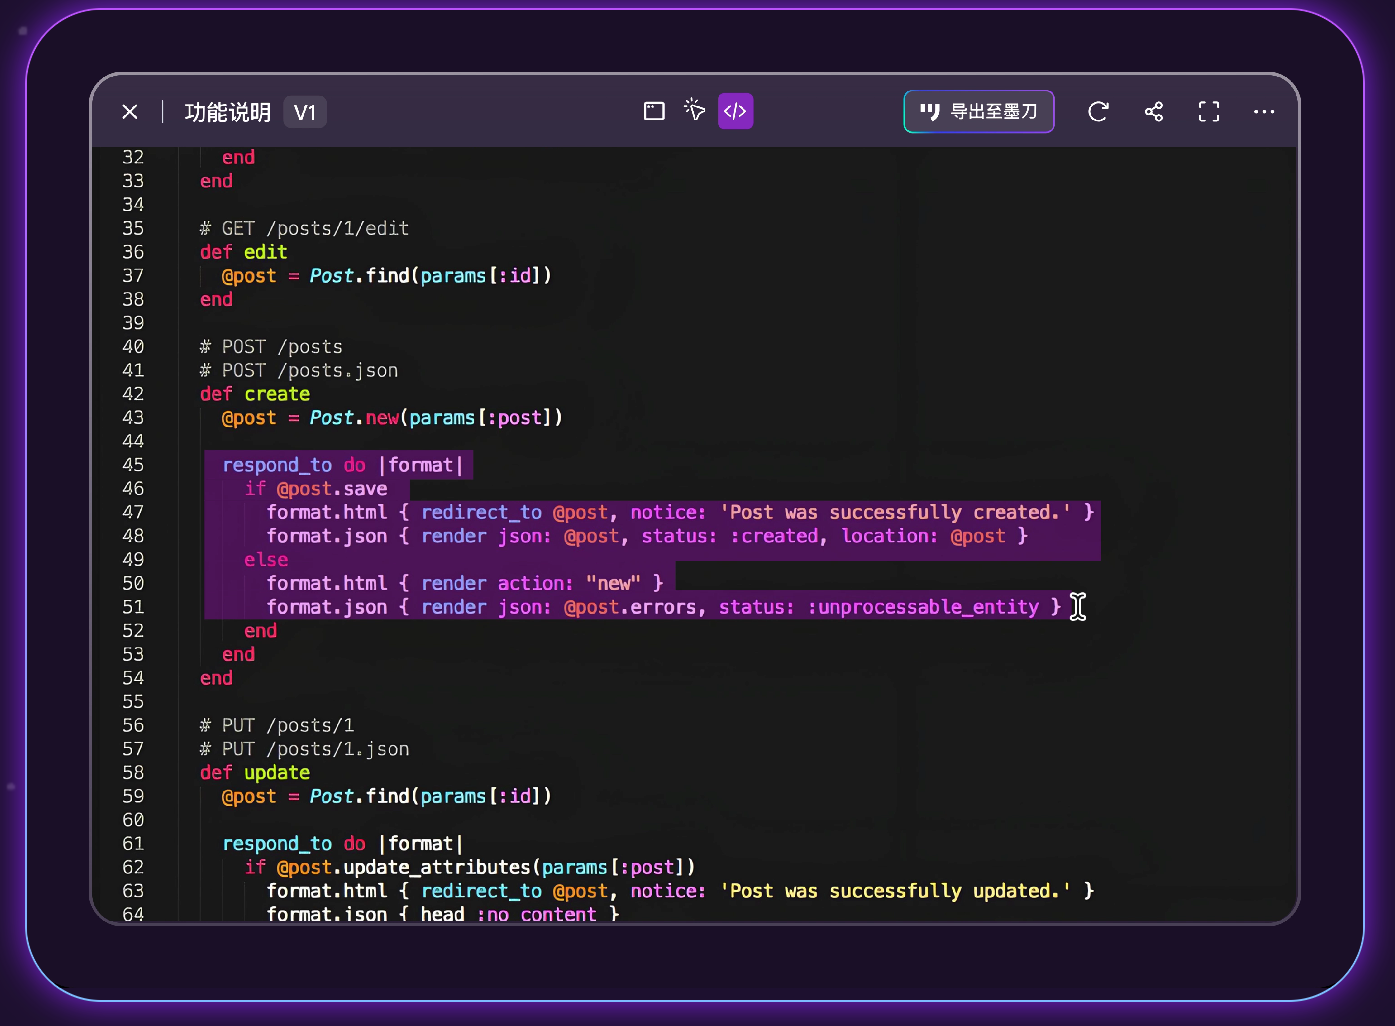The height and width of the screenshot is (1026, 1395).
Task: Click the '# GET /posts/1/edit' comment
Action: pyautogui.click(x=304, y=228)
